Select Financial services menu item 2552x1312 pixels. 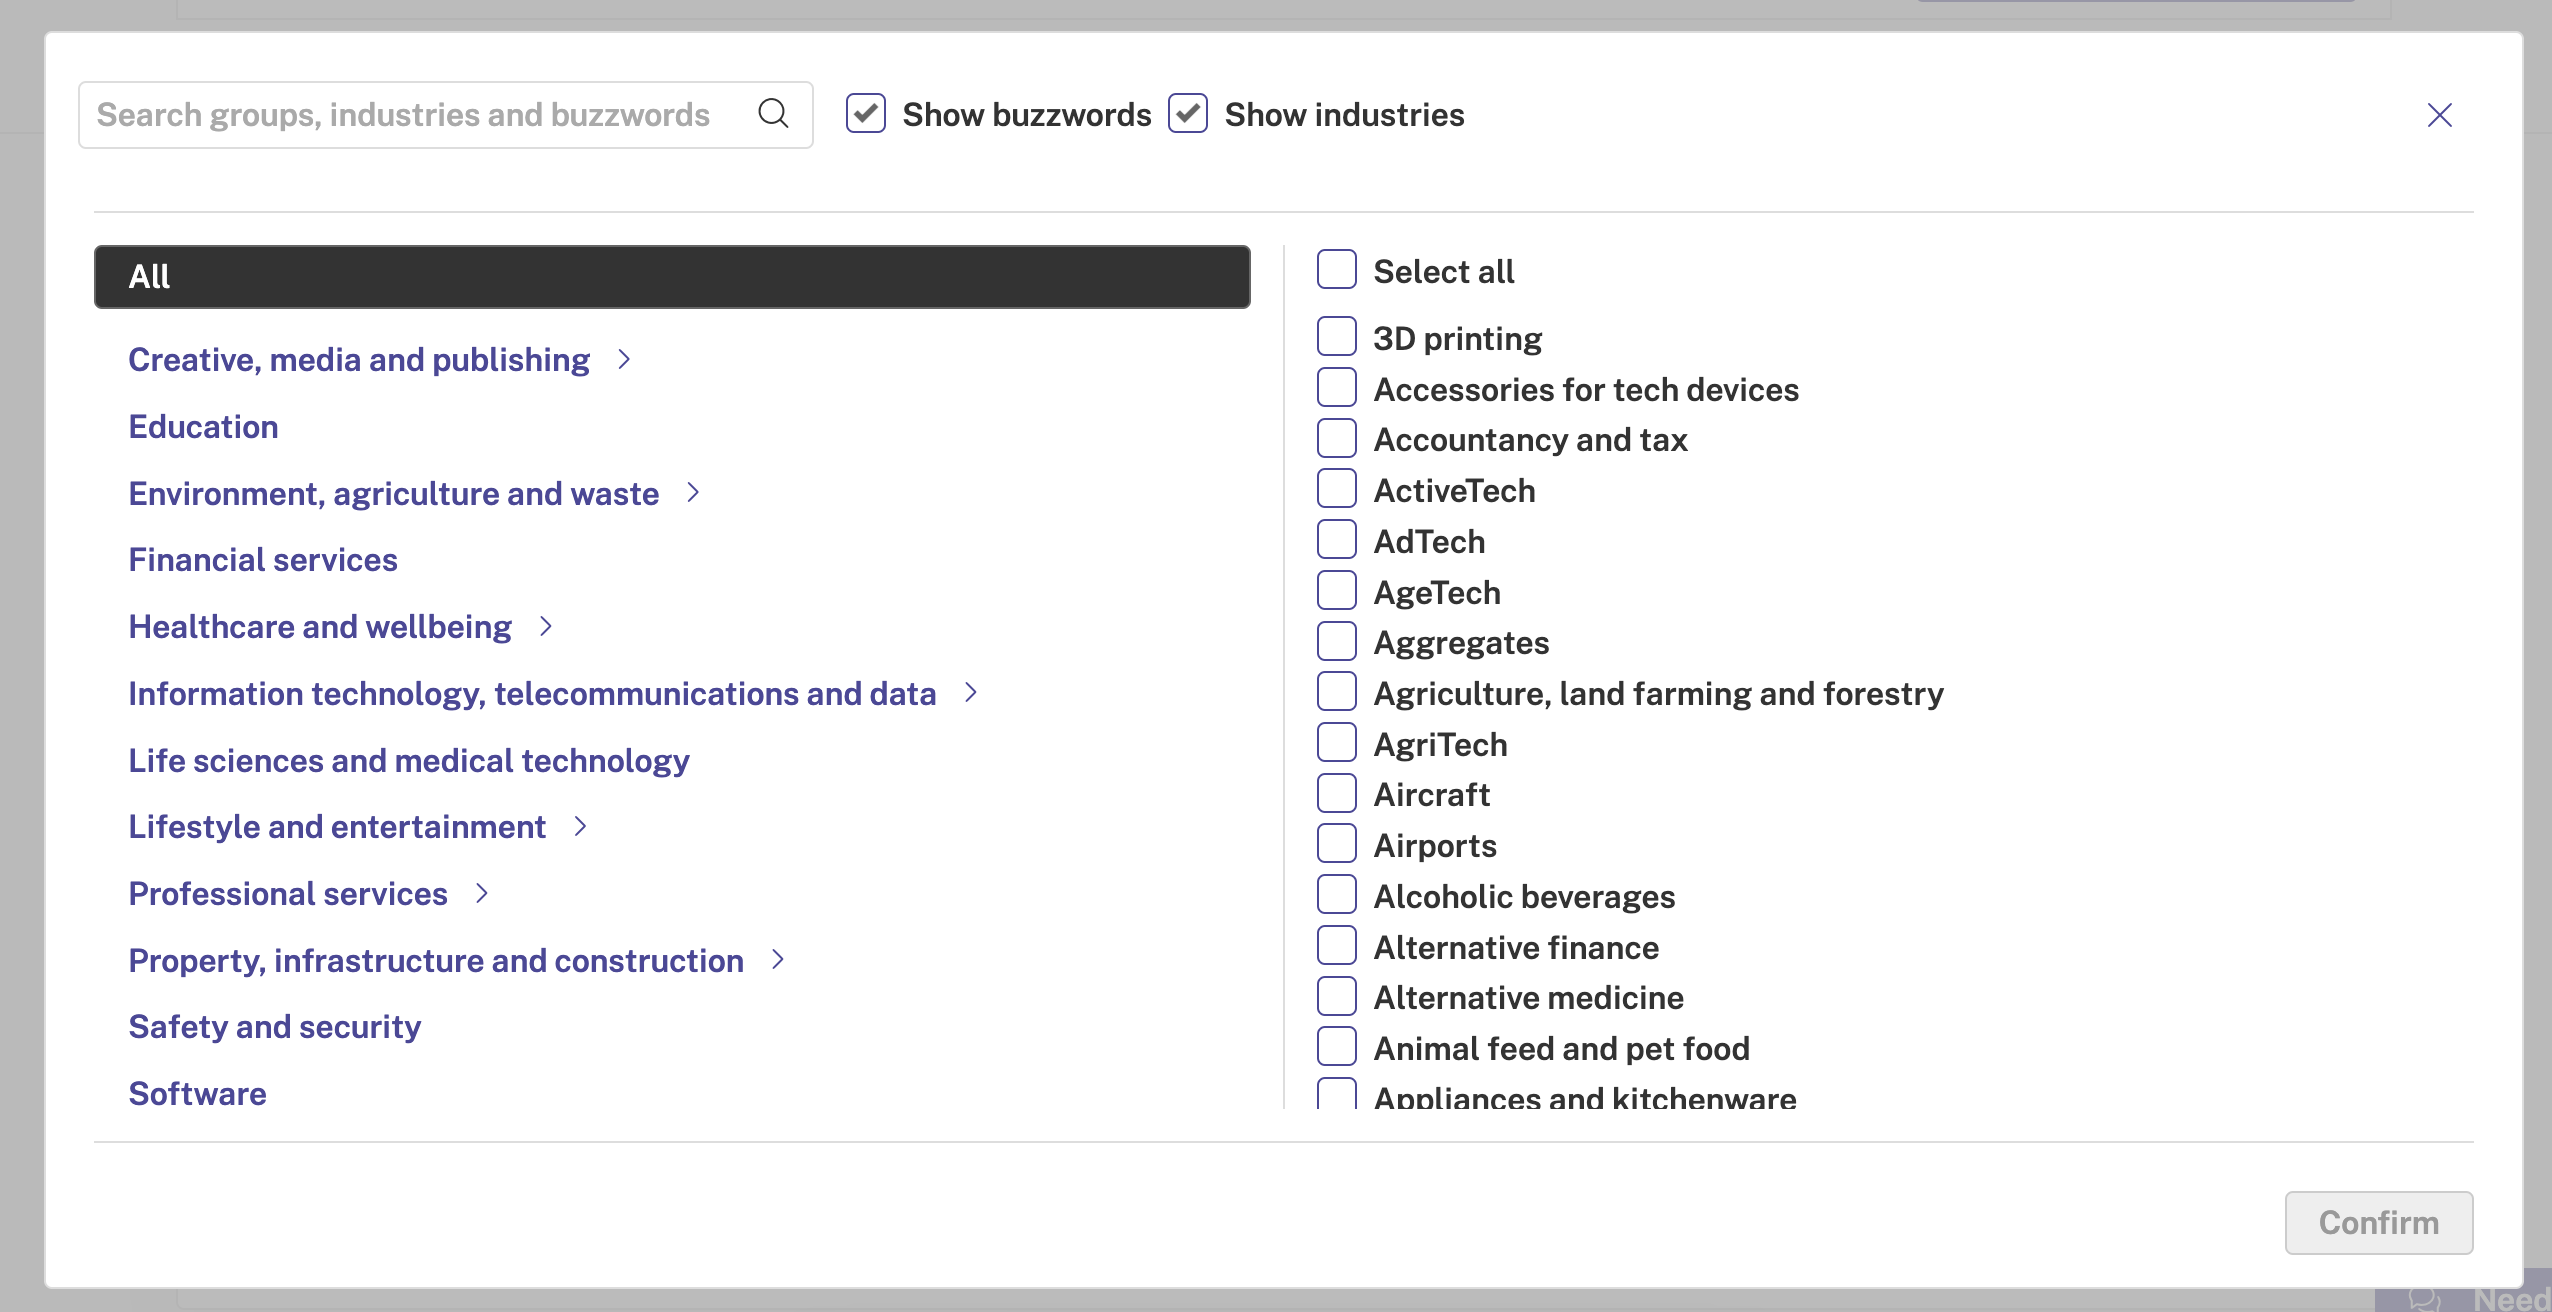pyautogui.click(x=263, y=559)
